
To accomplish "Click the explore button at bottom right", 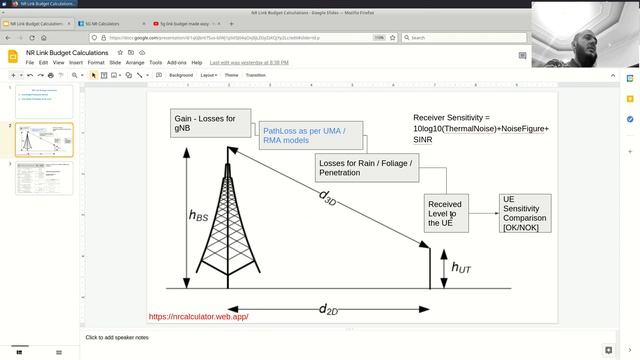I will [x=608, y=350].
